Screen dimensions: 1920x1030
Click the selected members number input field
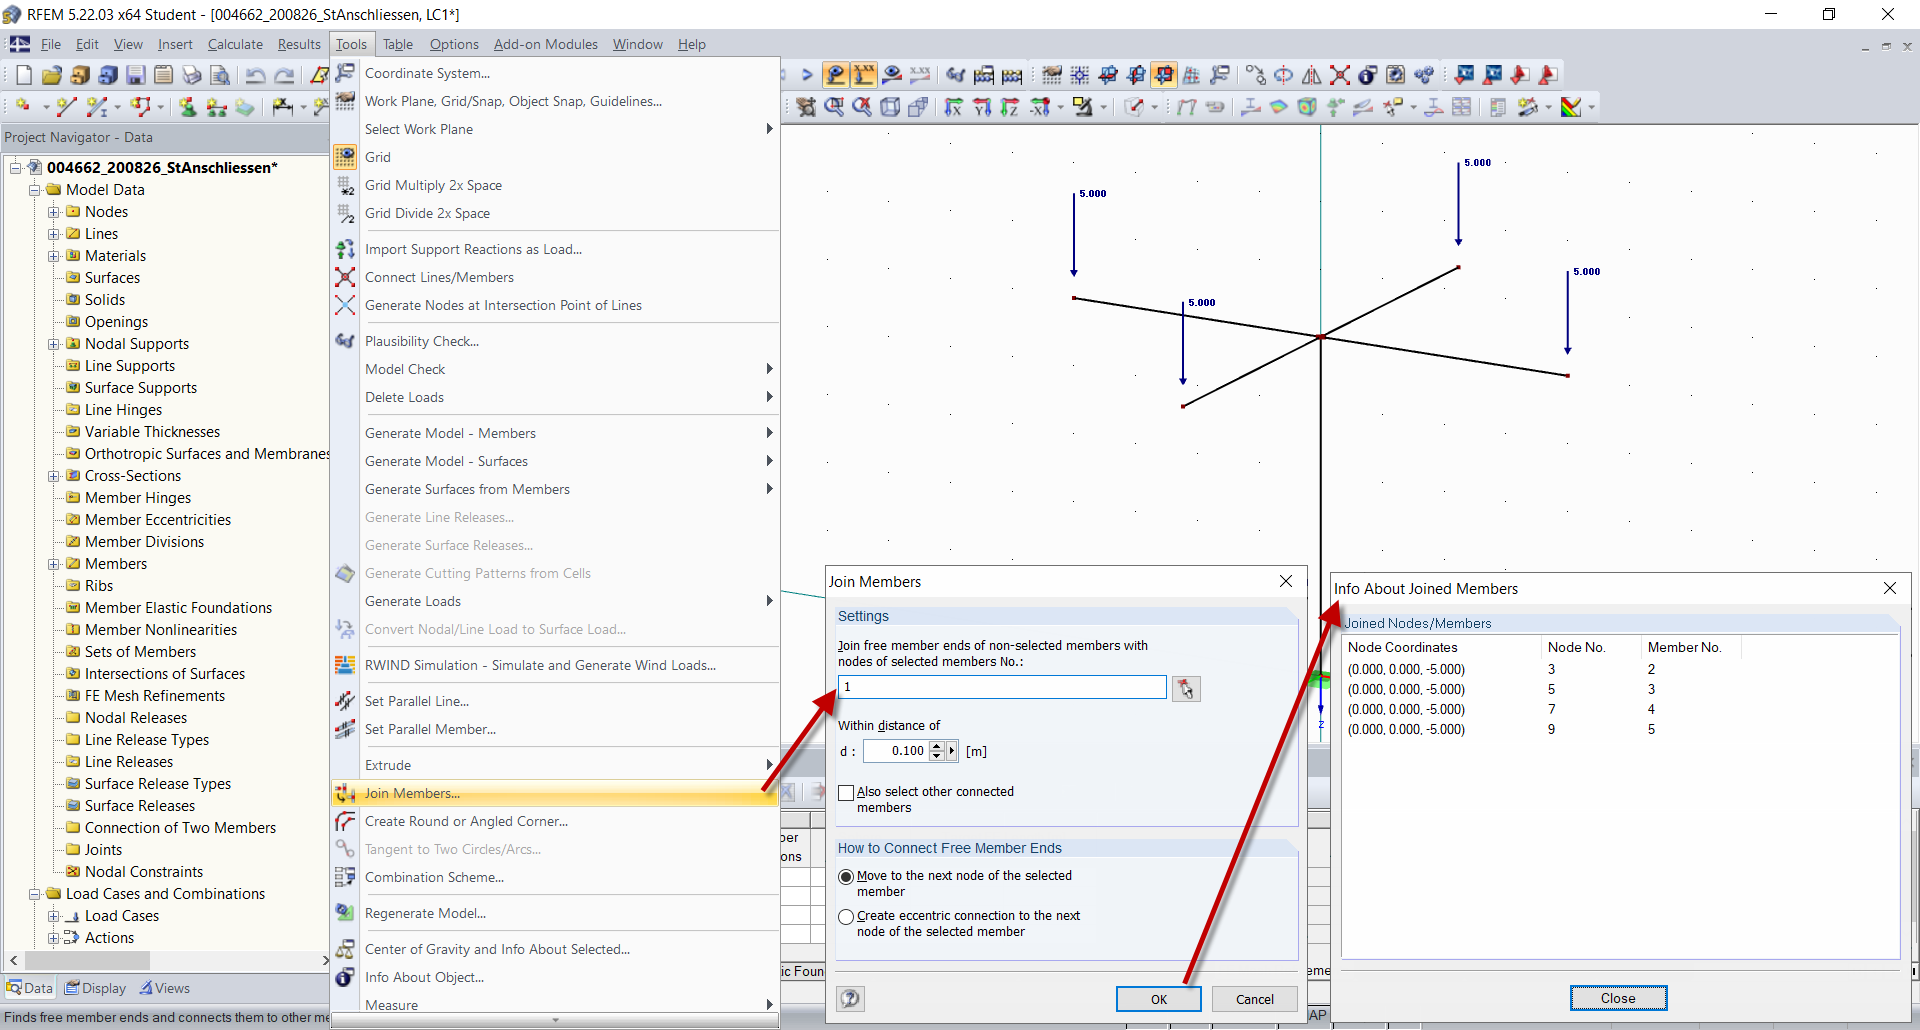pyautogui.click(x=1002, y=687)
